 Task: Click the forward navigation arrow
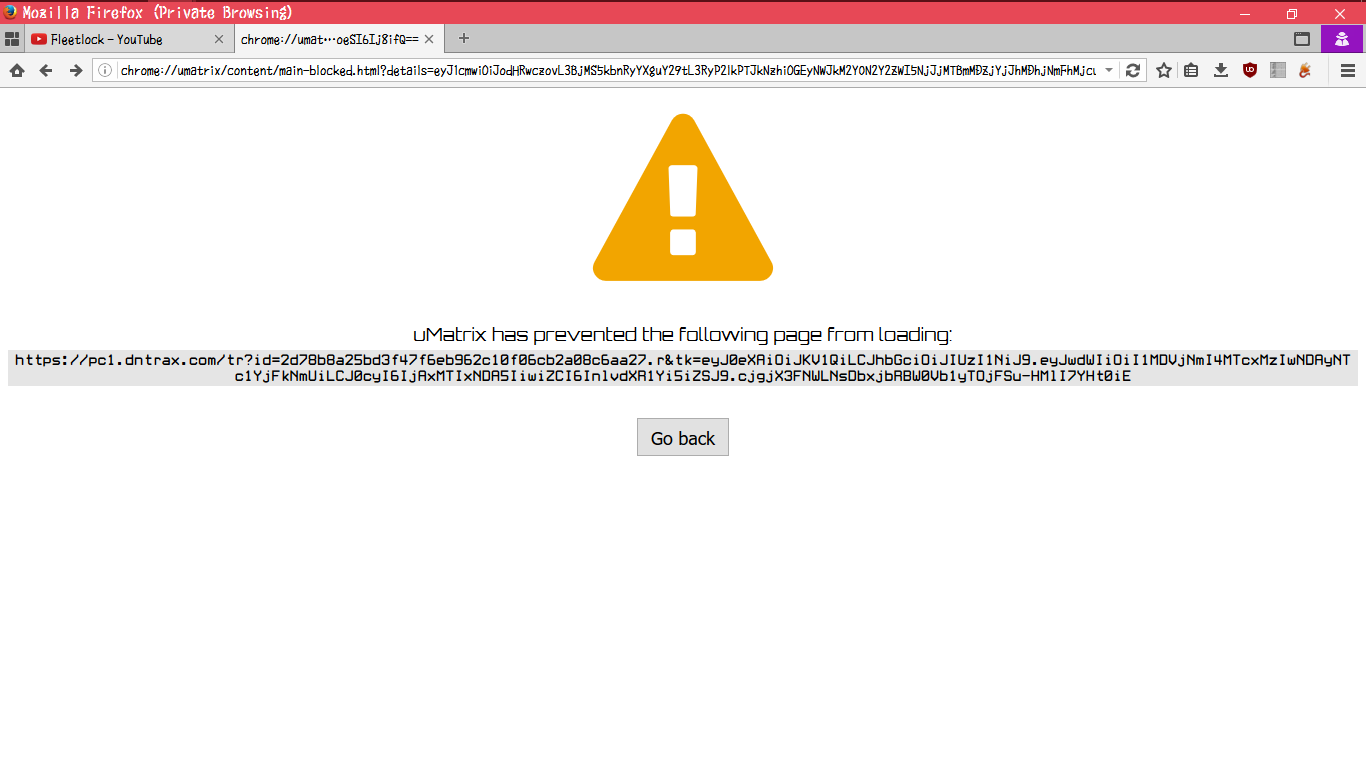tap(75, 70)
